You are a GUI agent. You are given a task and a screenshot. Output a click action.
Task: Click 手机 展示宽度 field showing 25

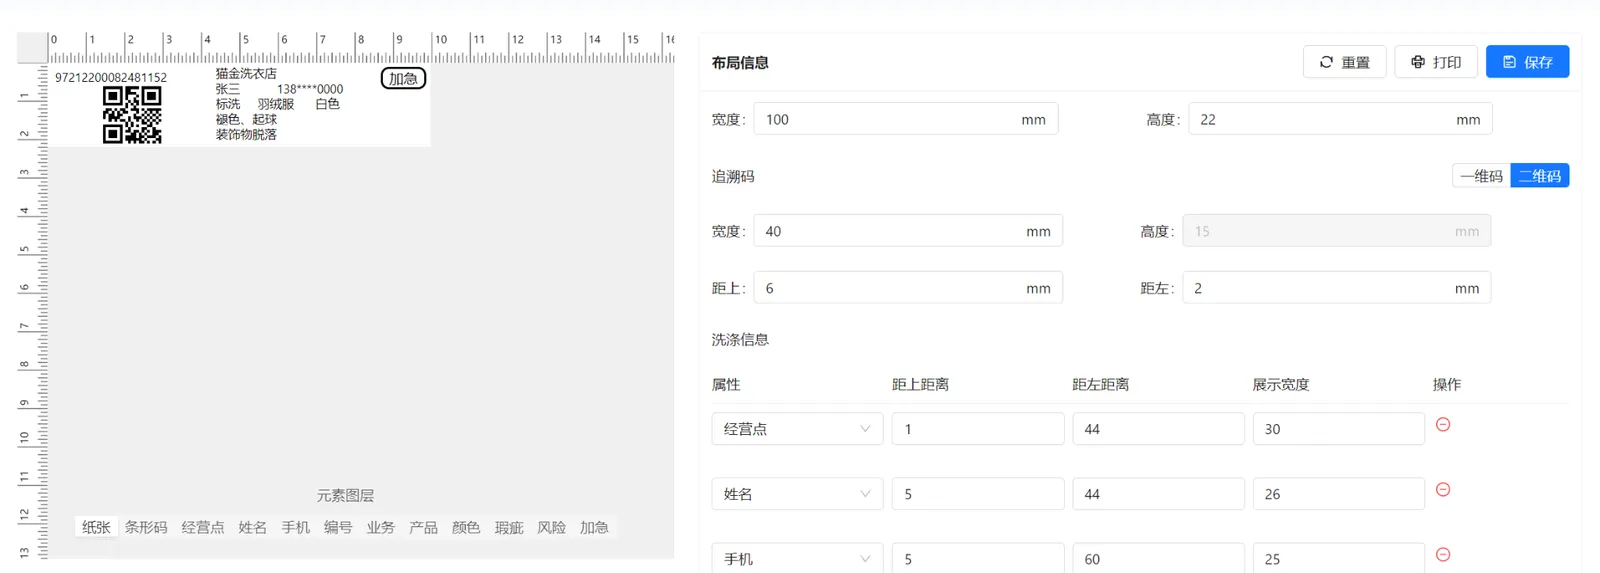click(1338, 558)
